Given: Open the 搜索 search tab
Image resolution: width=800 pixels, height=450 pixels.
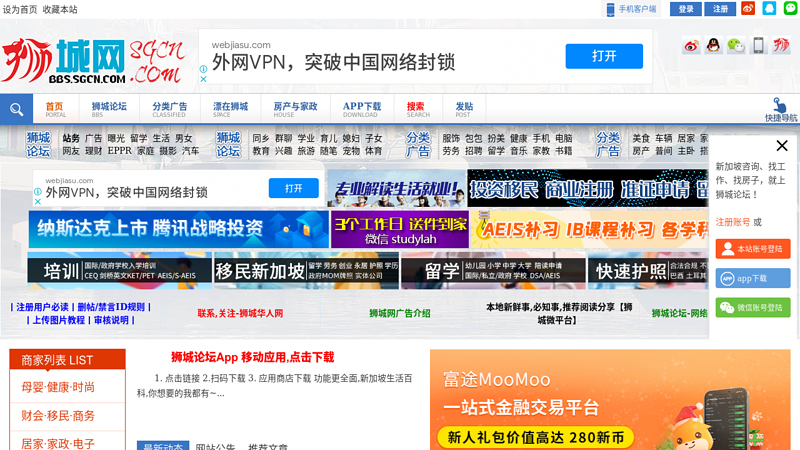Looking at the screenshot, I should [418, 109].
